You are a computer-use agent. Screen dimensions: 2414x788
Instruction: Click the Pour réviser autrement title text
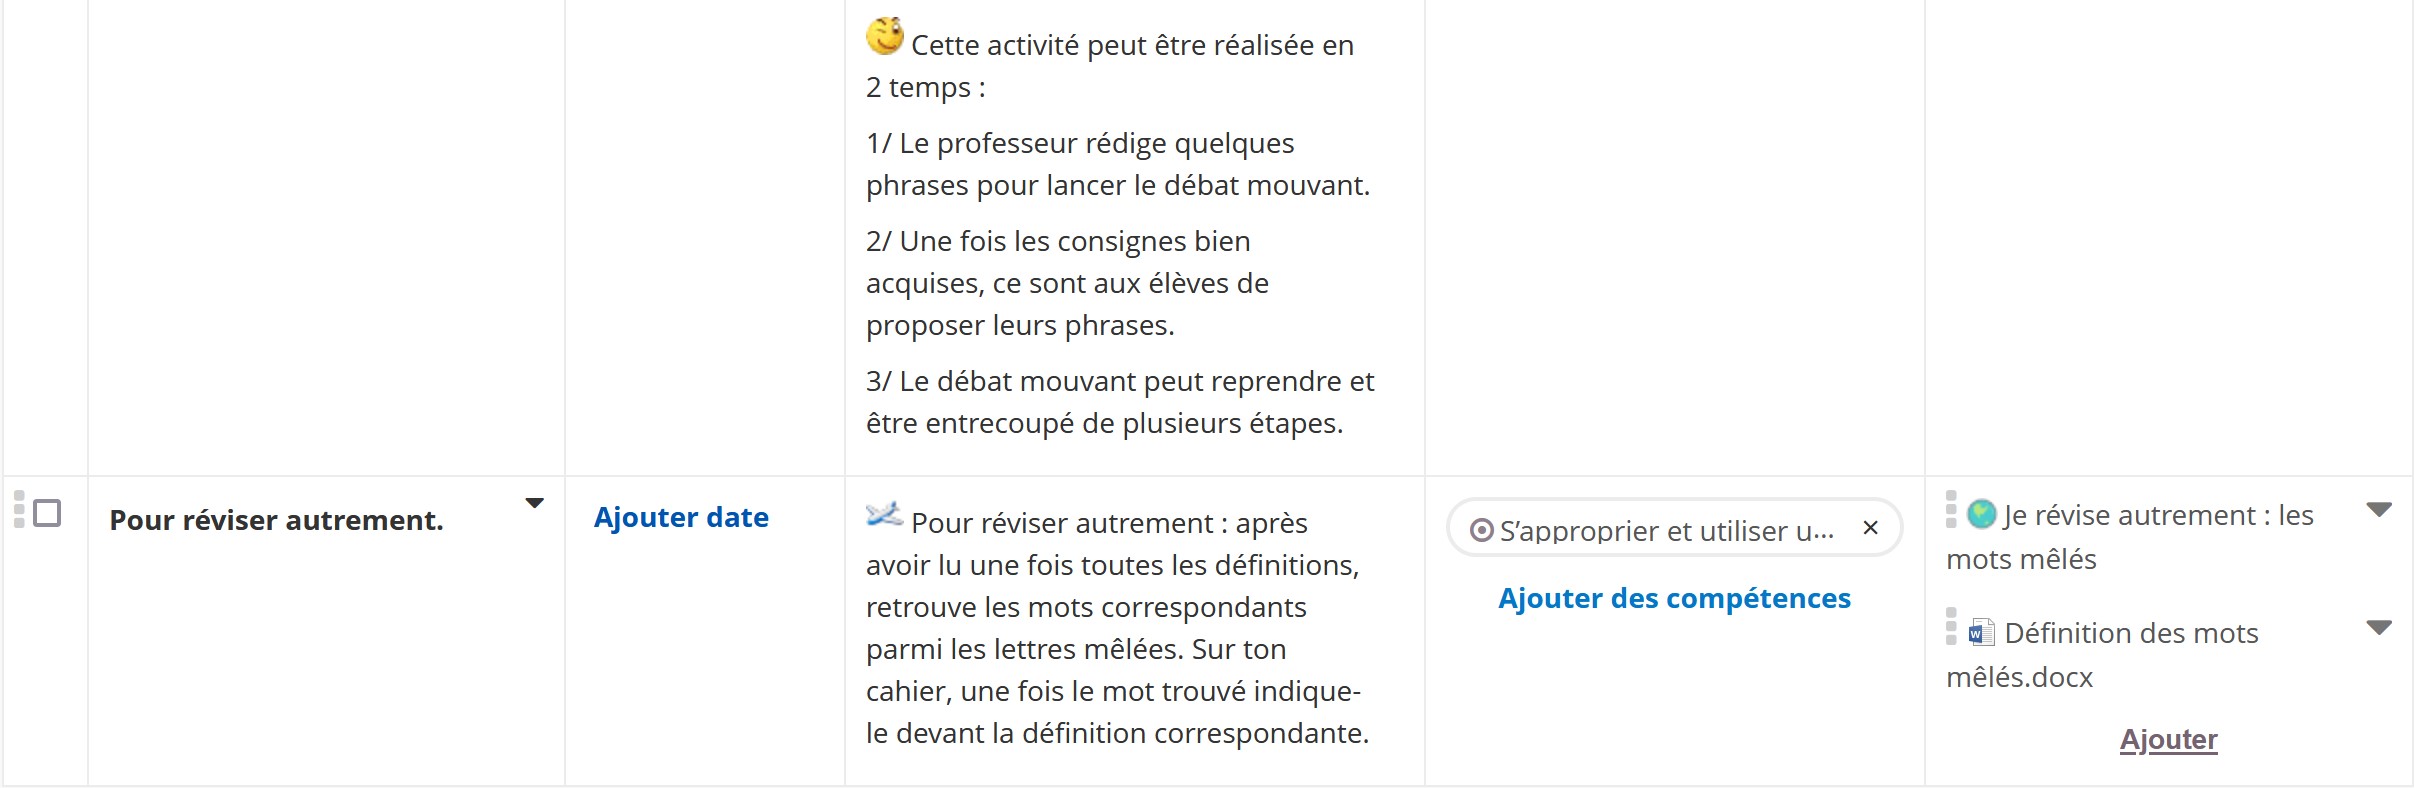pyautogui.click(x=276, y=520)
